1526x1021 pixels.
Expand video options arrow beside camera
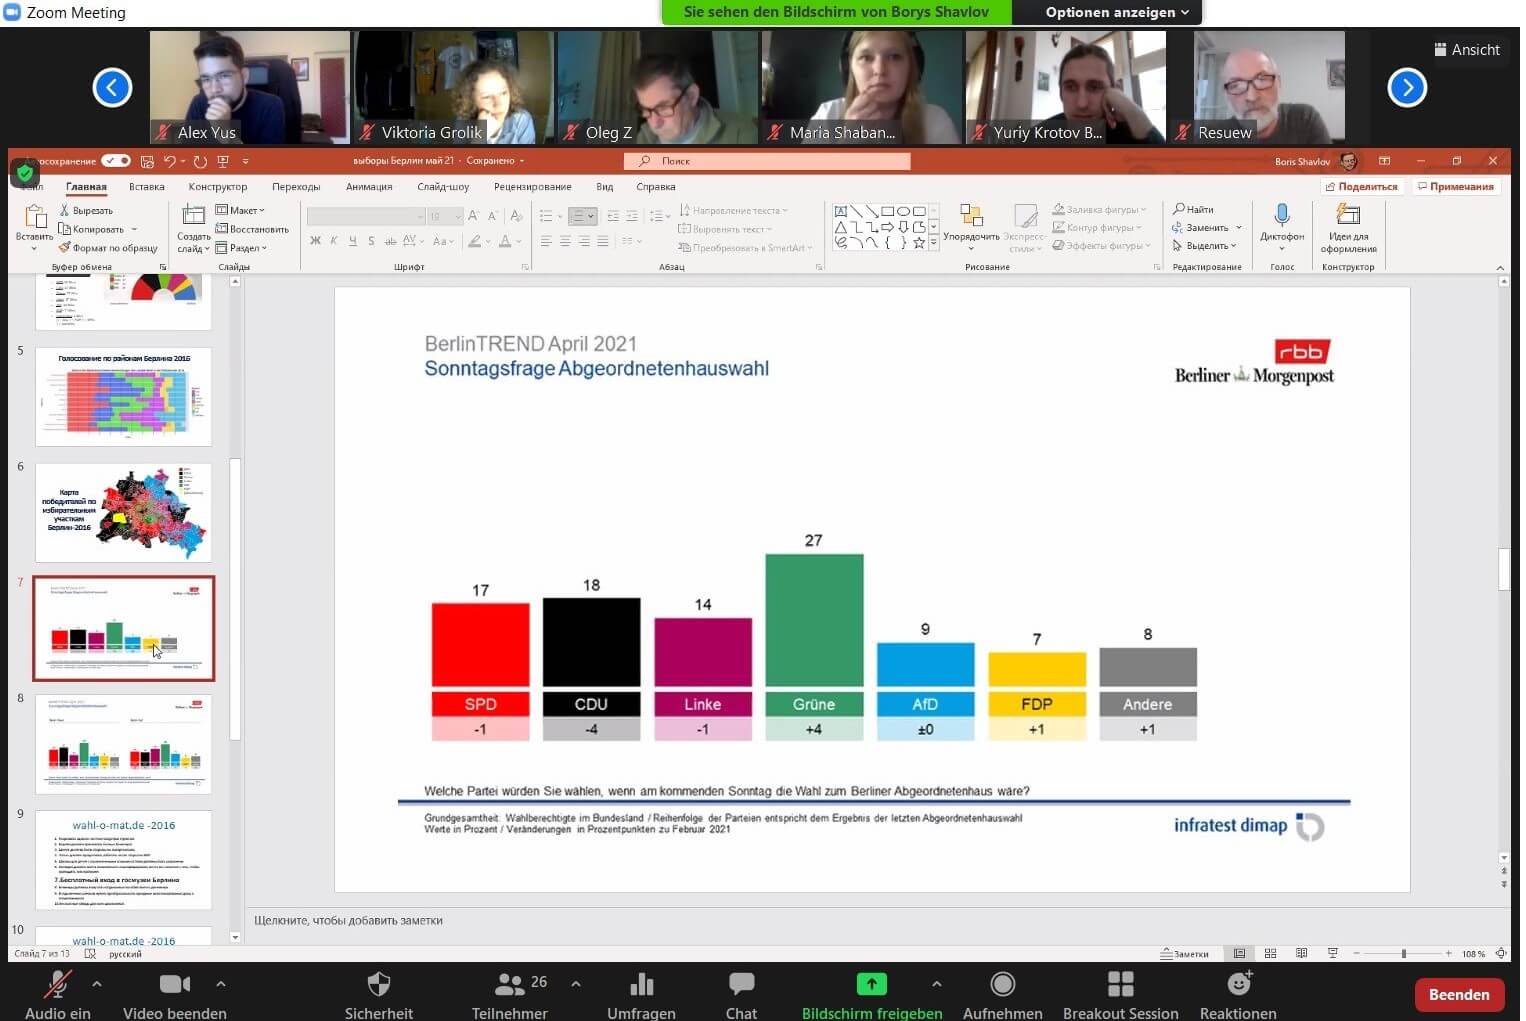click(221, 984)
